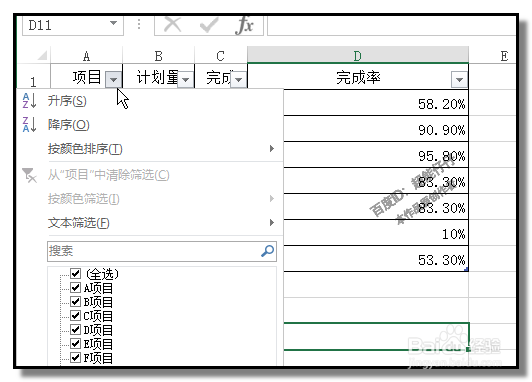Image resolution: width=532 pixels, height=382 pixels.
Task: Click cell showing 53.30%
Action: tap(376, 259)
